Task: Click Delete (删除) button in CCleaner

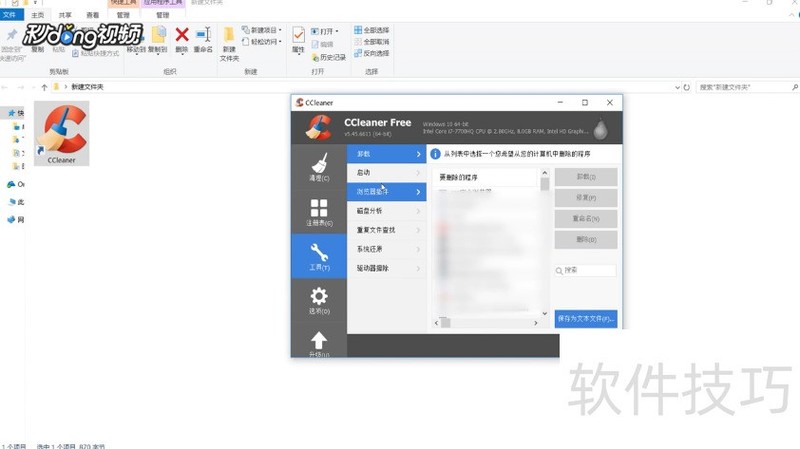Action: 586,239
